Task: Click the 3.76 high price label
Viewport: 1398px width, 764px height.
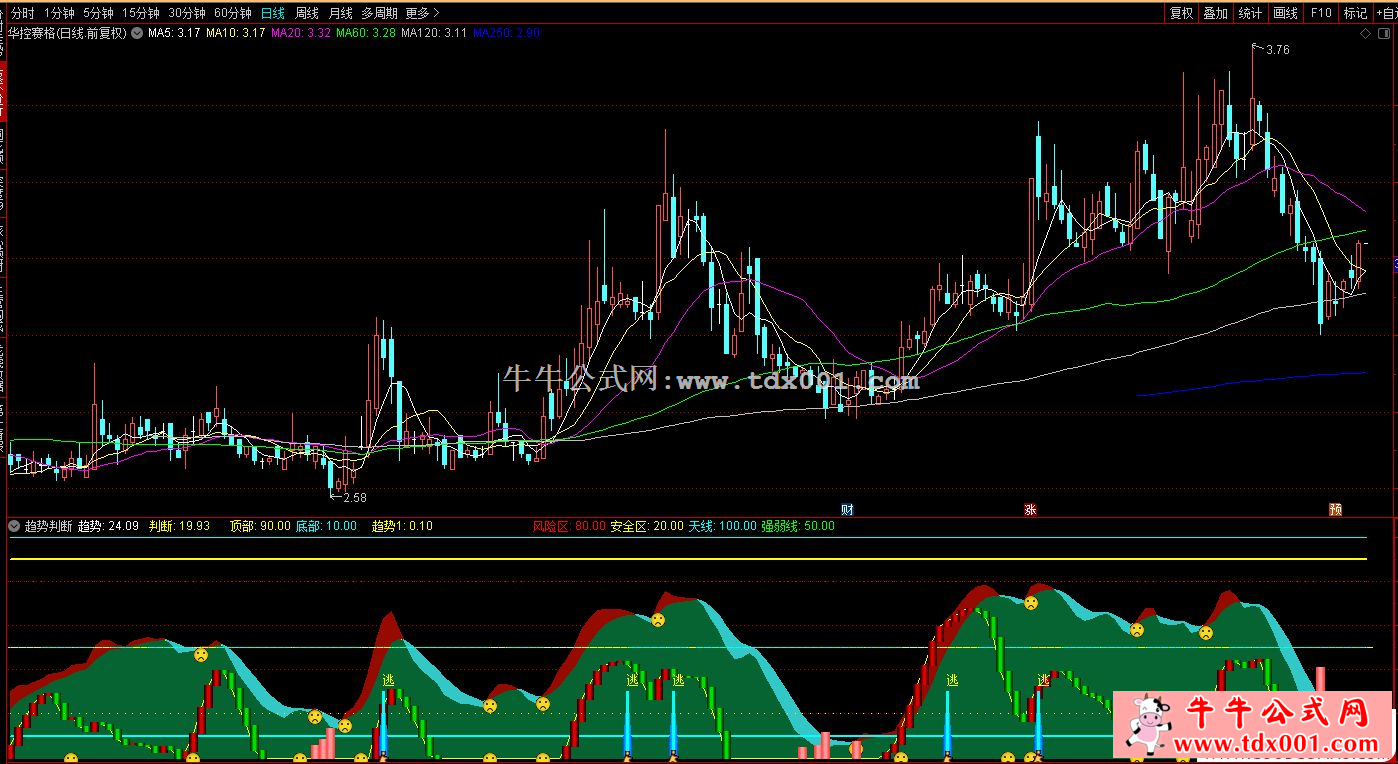Action: [1277, 50]
